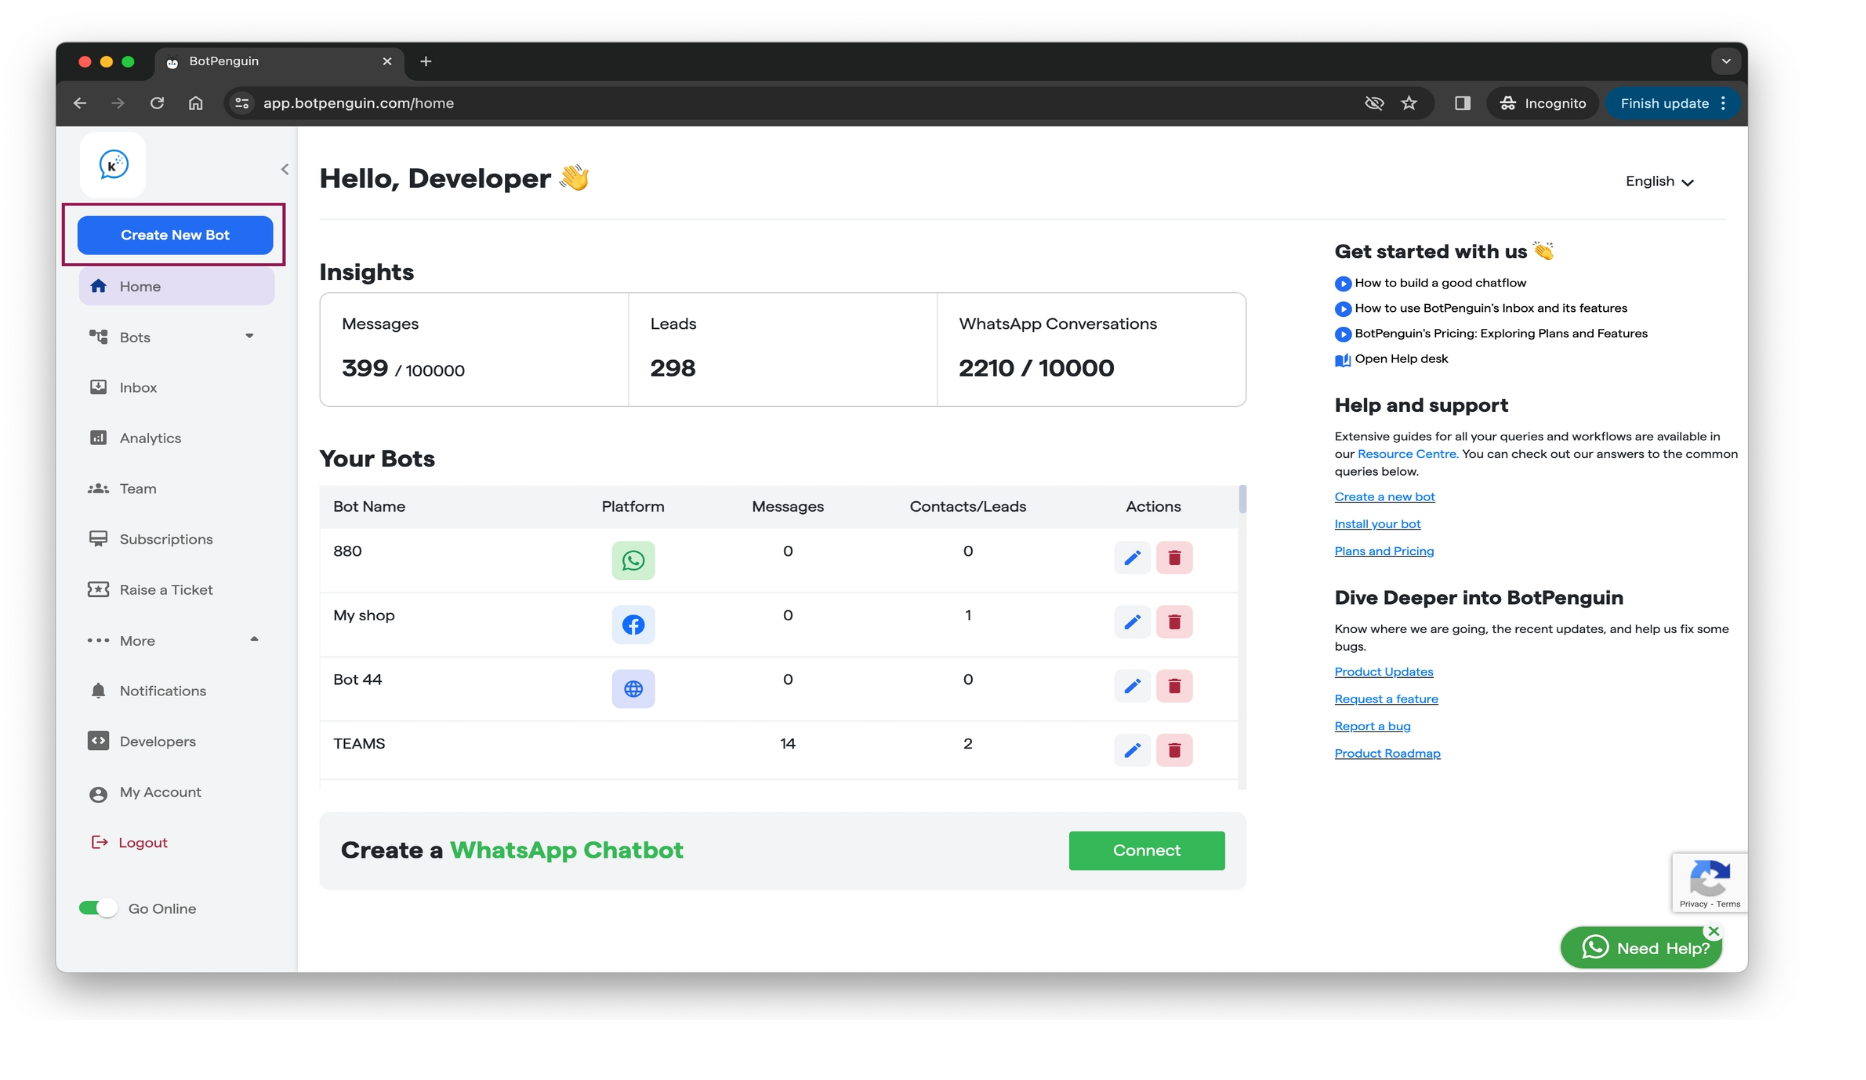Open the Home menu item
1866x1080 pixels.
tap(176, 286)
